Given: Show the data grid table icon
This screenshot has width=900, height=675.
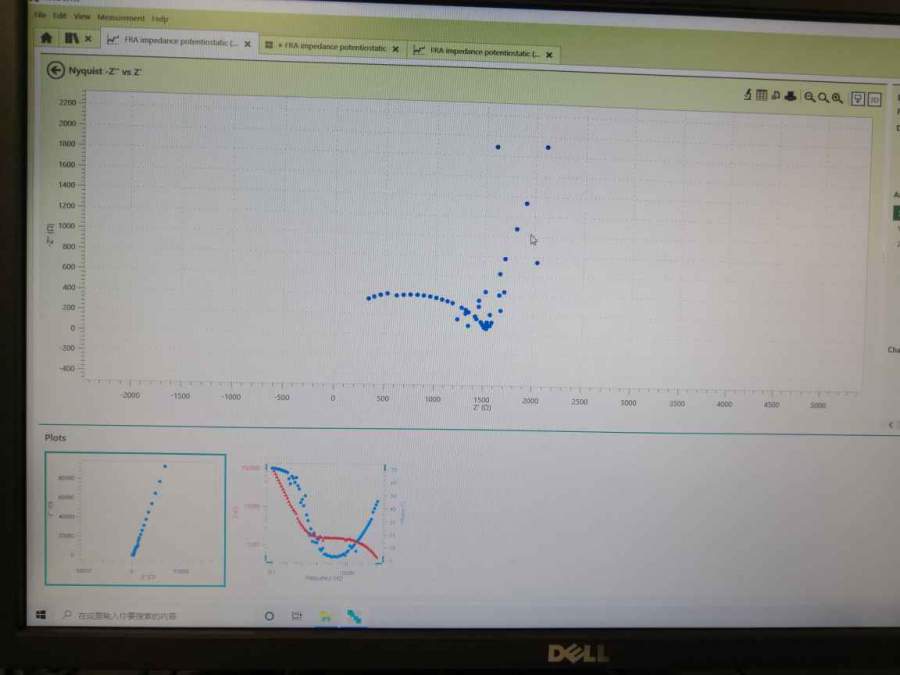Looking at the screenshot, I should coord(762,95).
